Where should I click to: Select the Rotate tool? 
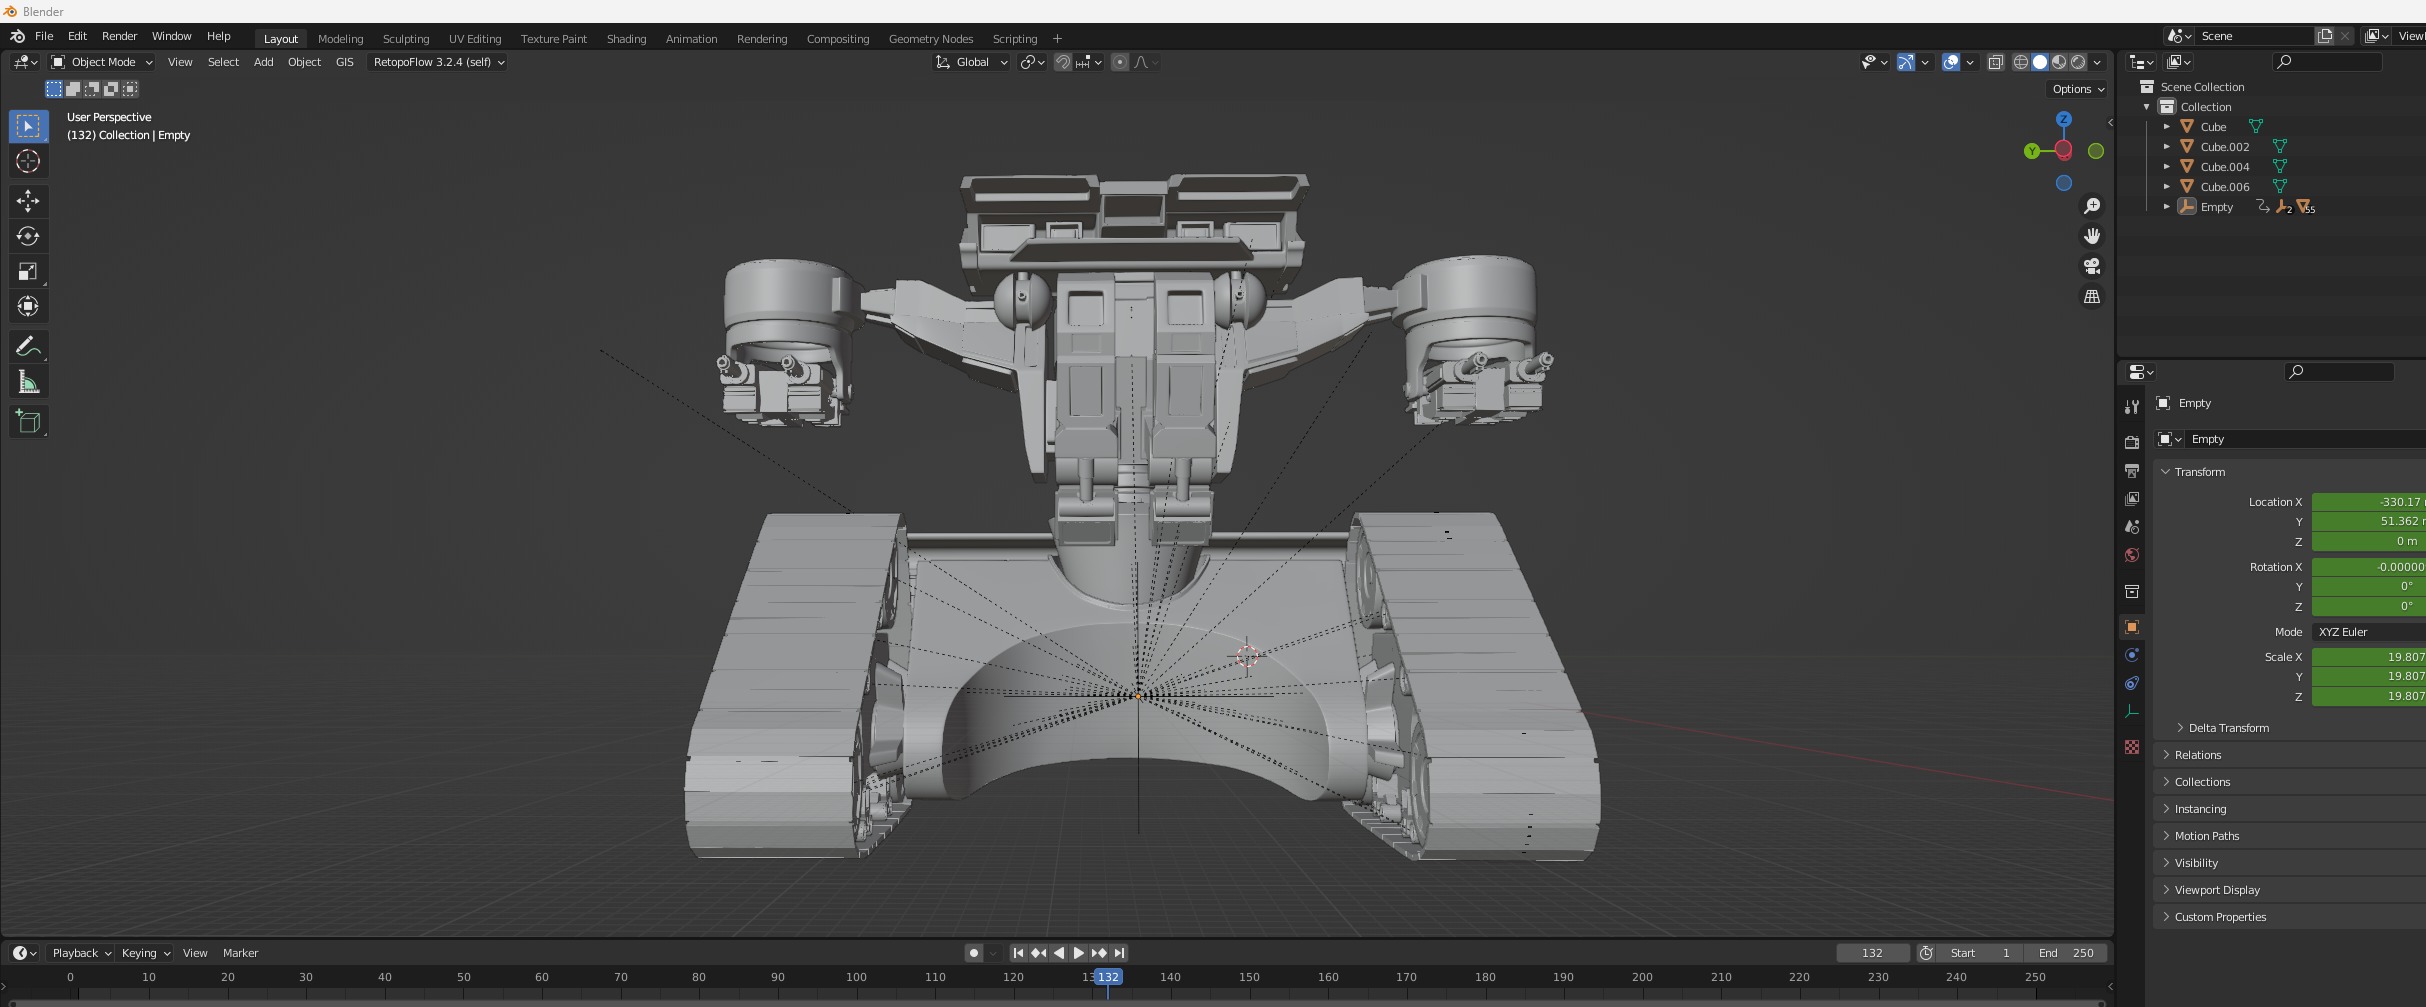click(28, 236)
